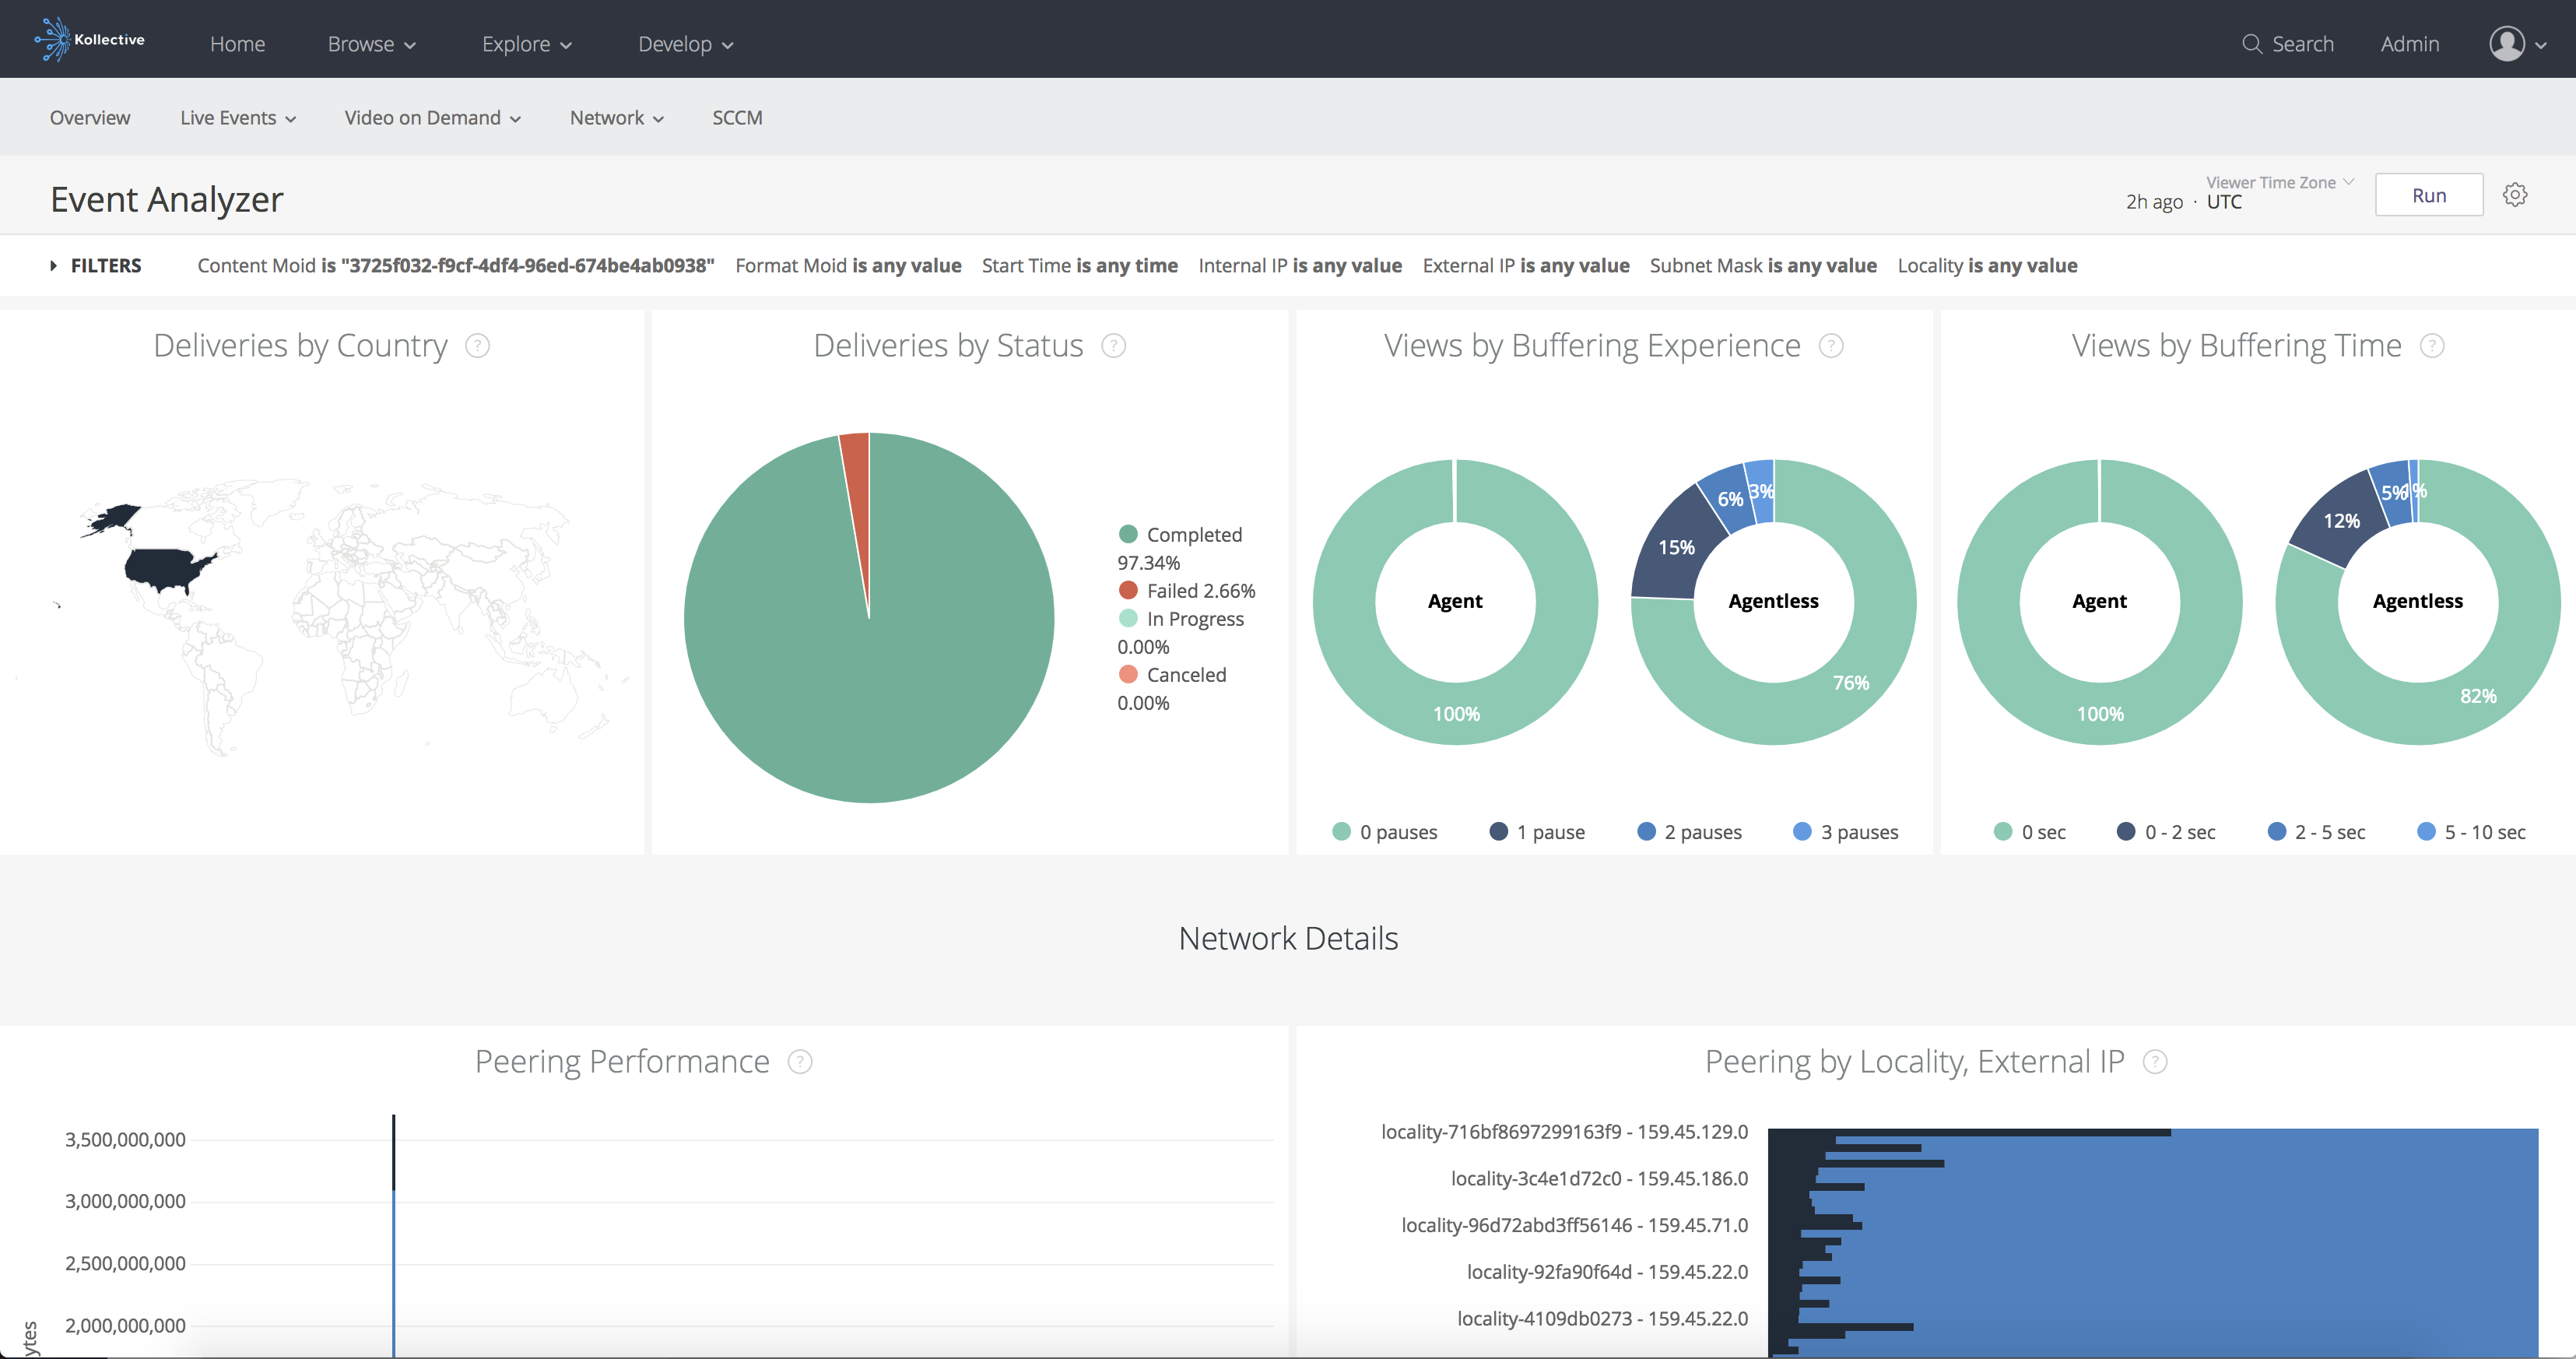Show help for Deliveries by Country
This screenshot has height=1359, width=2576.
pos(478,346)
